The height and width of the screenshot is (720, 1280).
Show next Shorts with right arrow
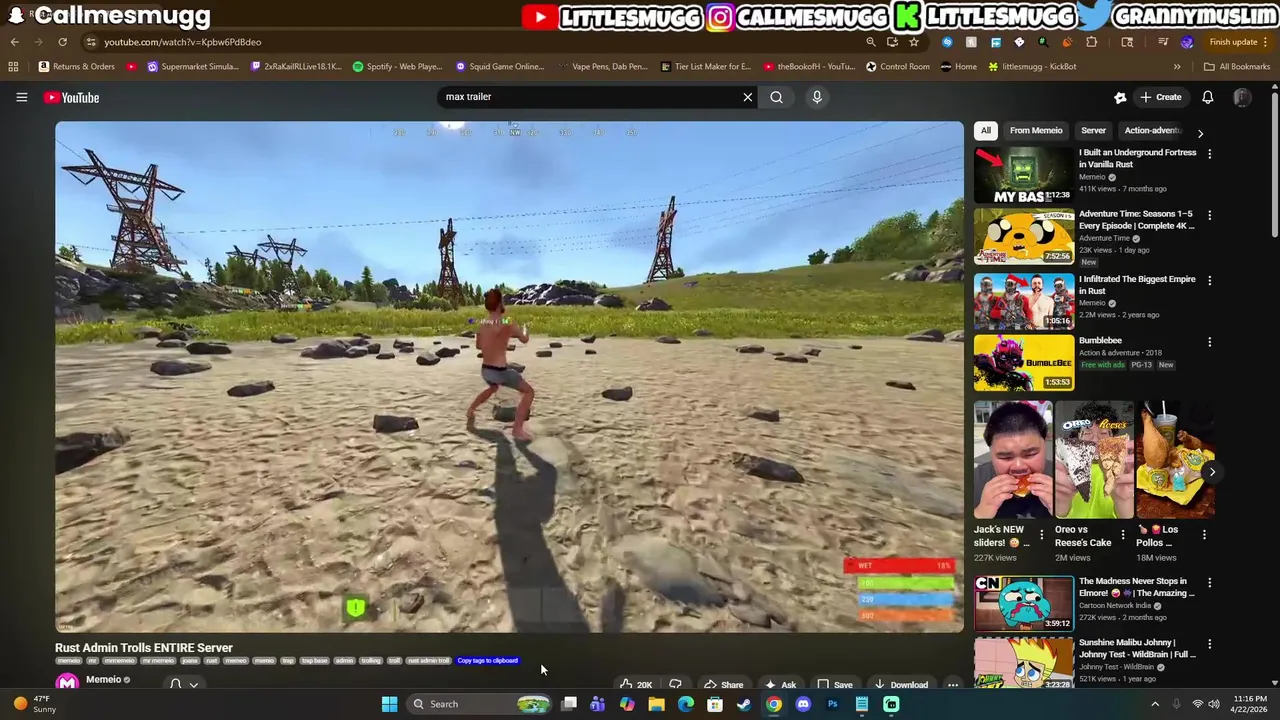(1212, 472)
